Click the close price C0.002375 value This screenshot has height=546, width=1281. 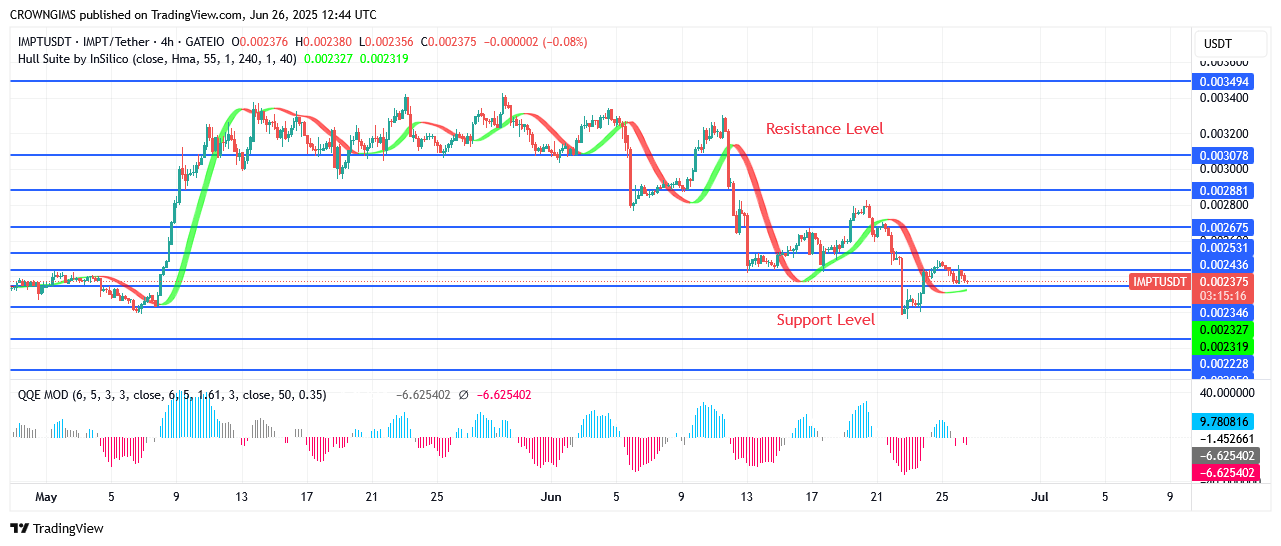pos(448,42)
